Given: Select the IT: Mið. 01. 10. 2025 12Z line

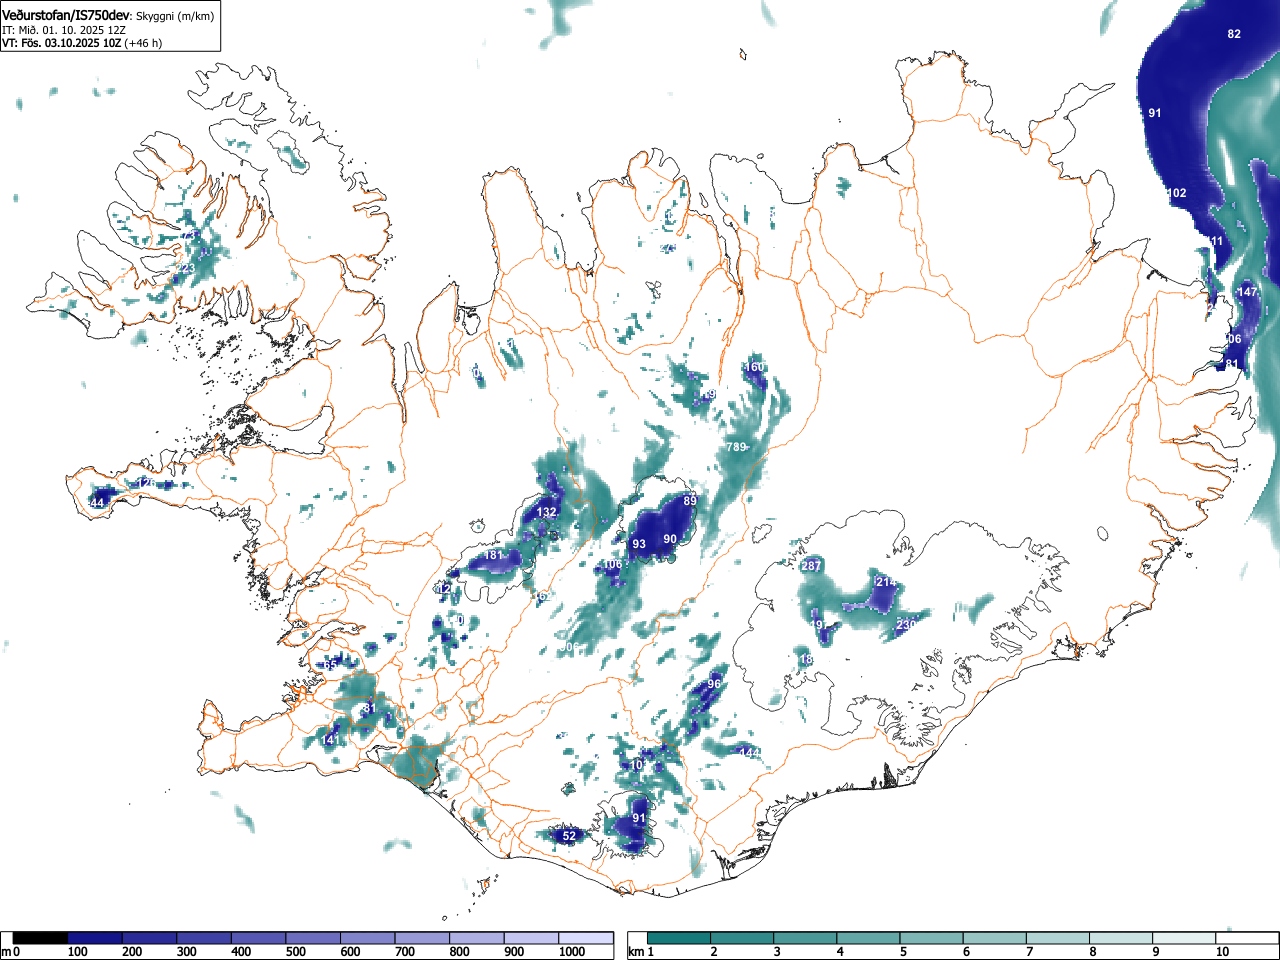Looking at the screenshot, I should (64, 30).
